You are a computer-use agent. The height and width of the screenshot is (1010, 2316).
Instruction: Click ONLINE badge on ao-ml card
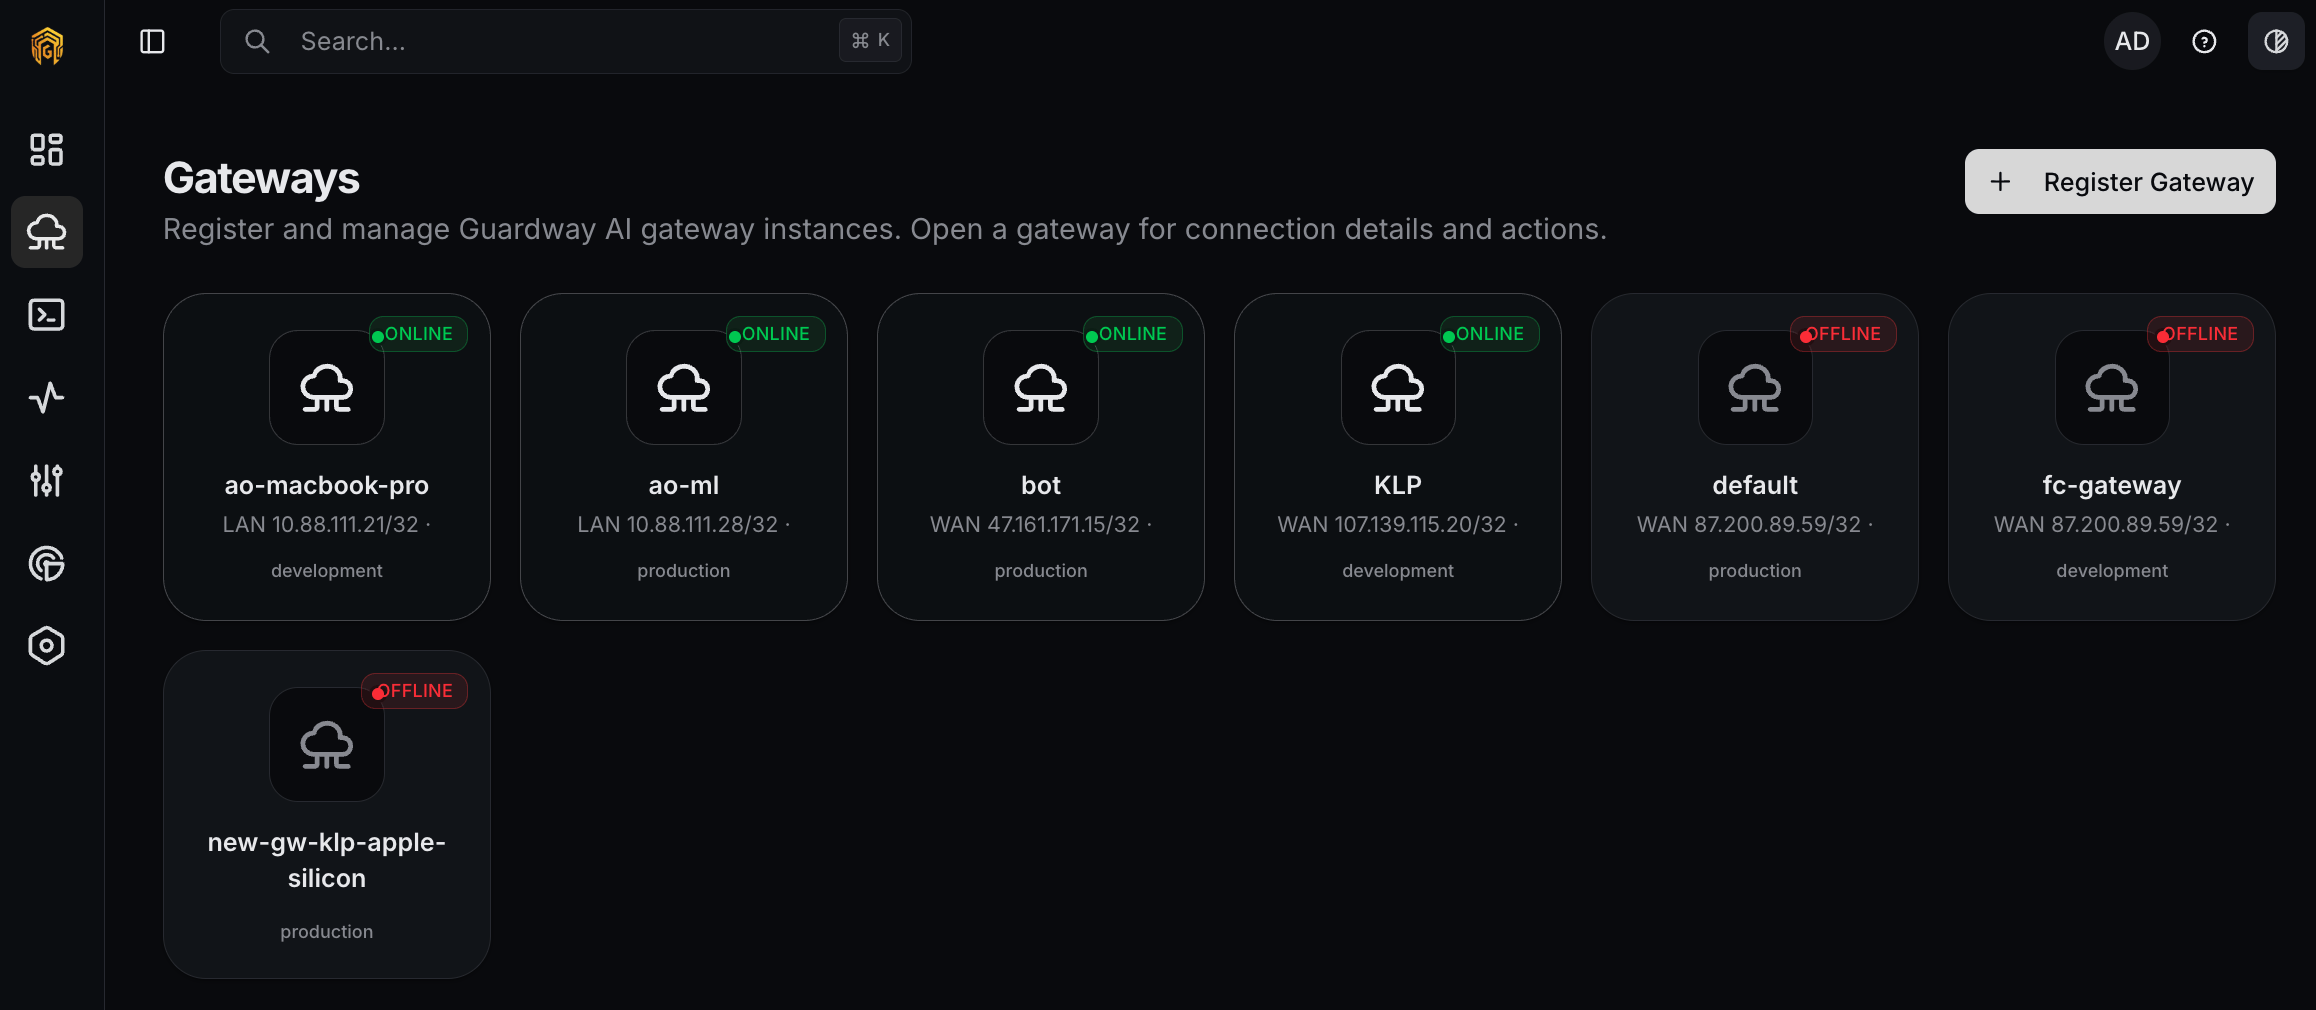[x=775, y=334]
